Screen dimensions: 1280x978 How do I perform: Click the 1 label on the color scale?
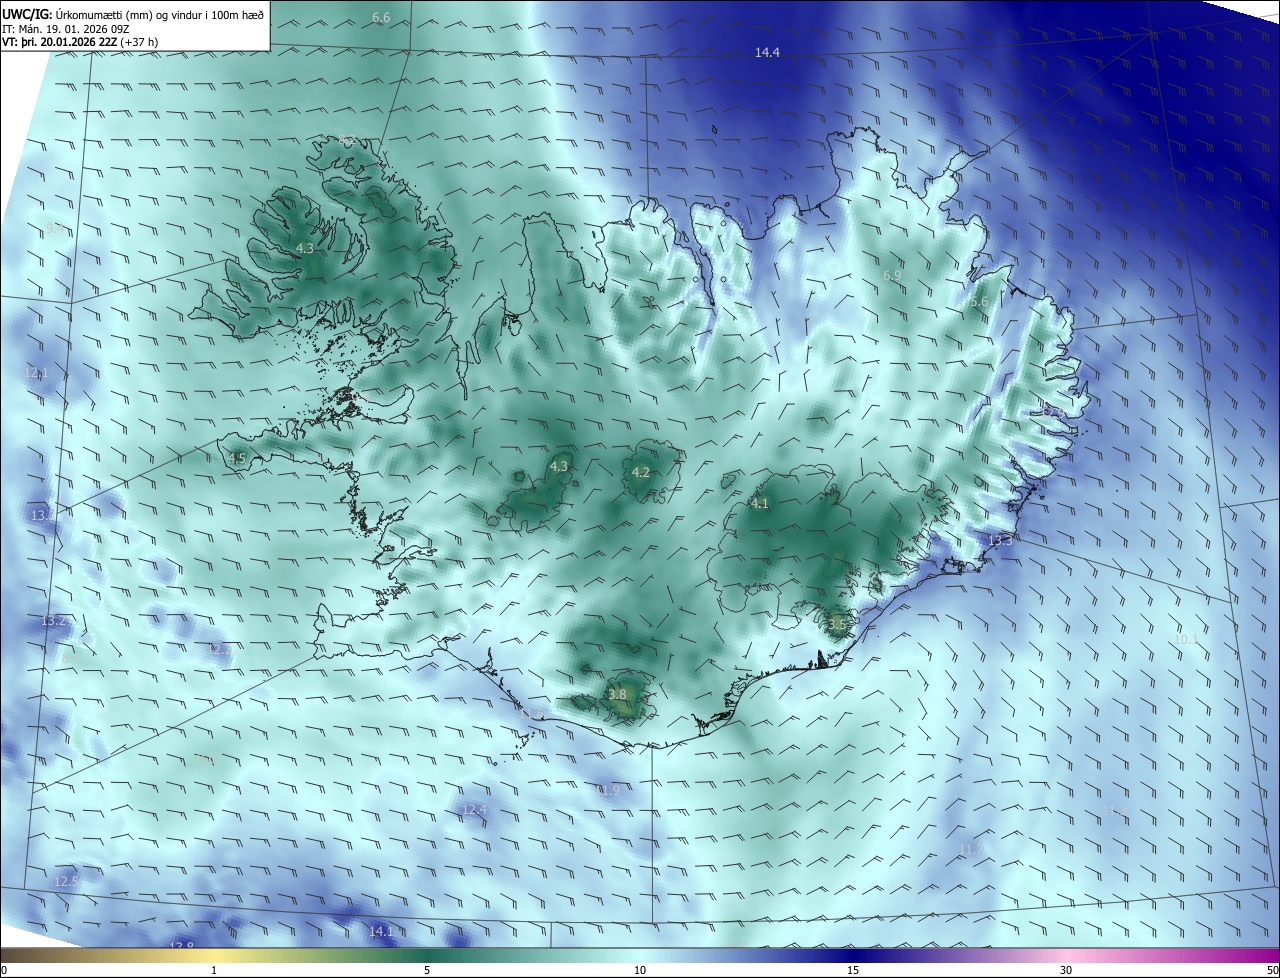tap(214, 970)
